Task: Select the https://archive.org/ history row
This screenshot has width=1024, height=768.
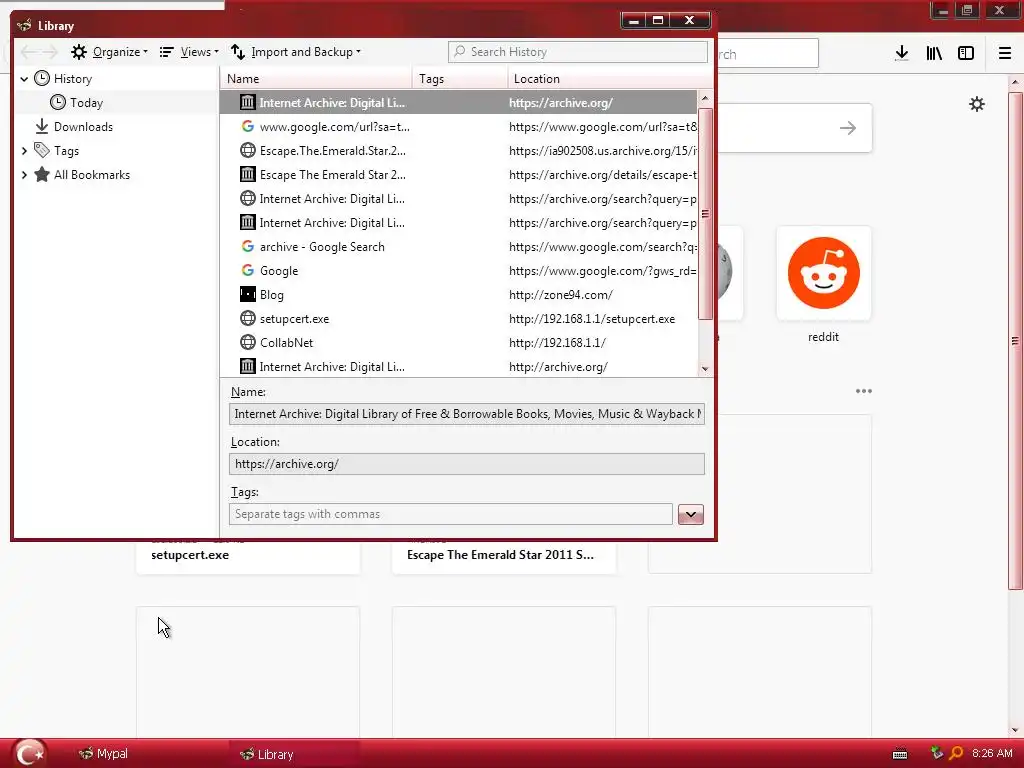Action: click(458, 103)
